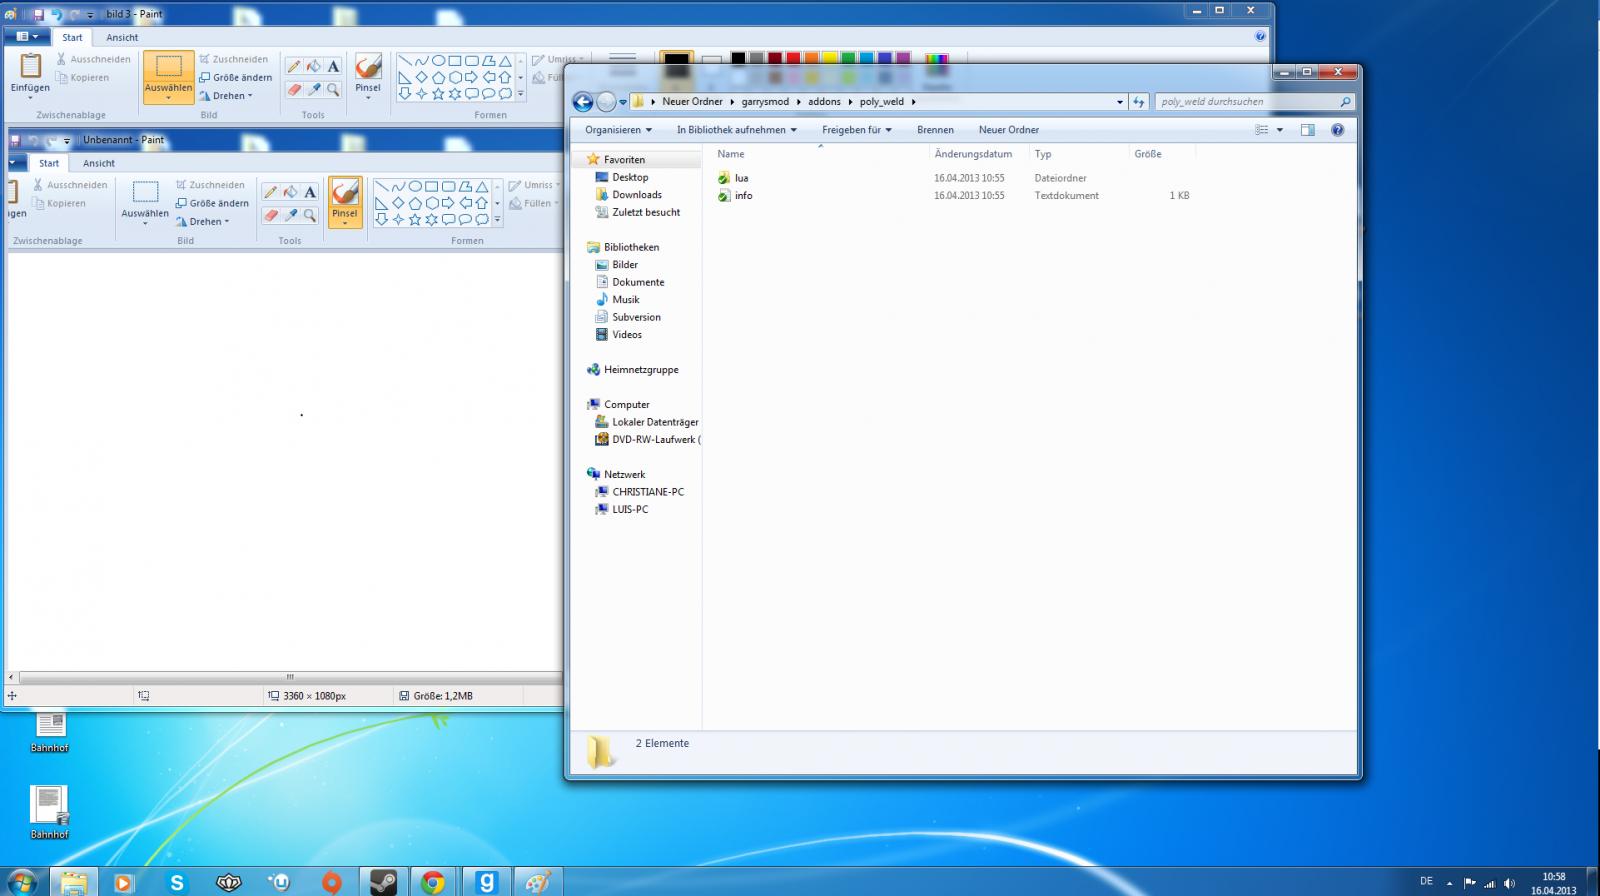The image size is (1600, 896).
Task: Click the Explorer back navigation arrow
Action: (583, 102)
